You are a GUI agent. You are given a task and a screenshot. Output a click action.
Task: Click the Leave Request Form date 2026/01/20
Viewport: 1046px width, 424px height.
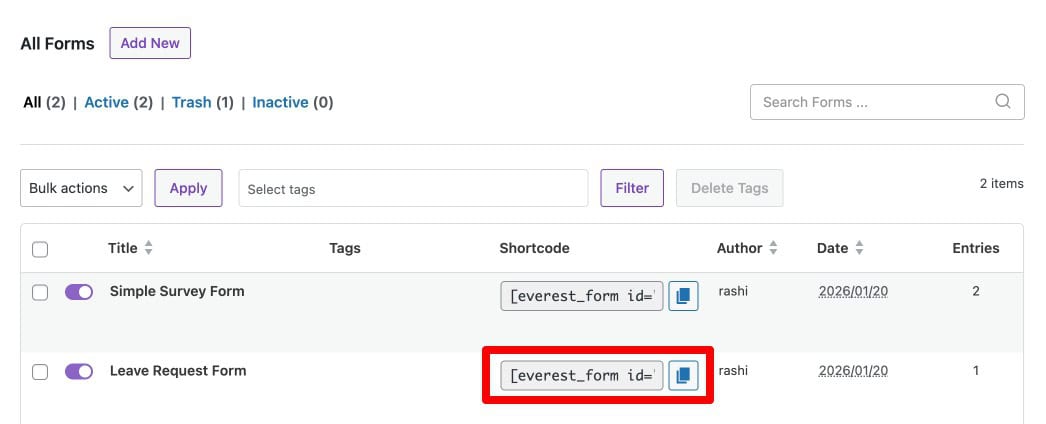coord(853,371)
